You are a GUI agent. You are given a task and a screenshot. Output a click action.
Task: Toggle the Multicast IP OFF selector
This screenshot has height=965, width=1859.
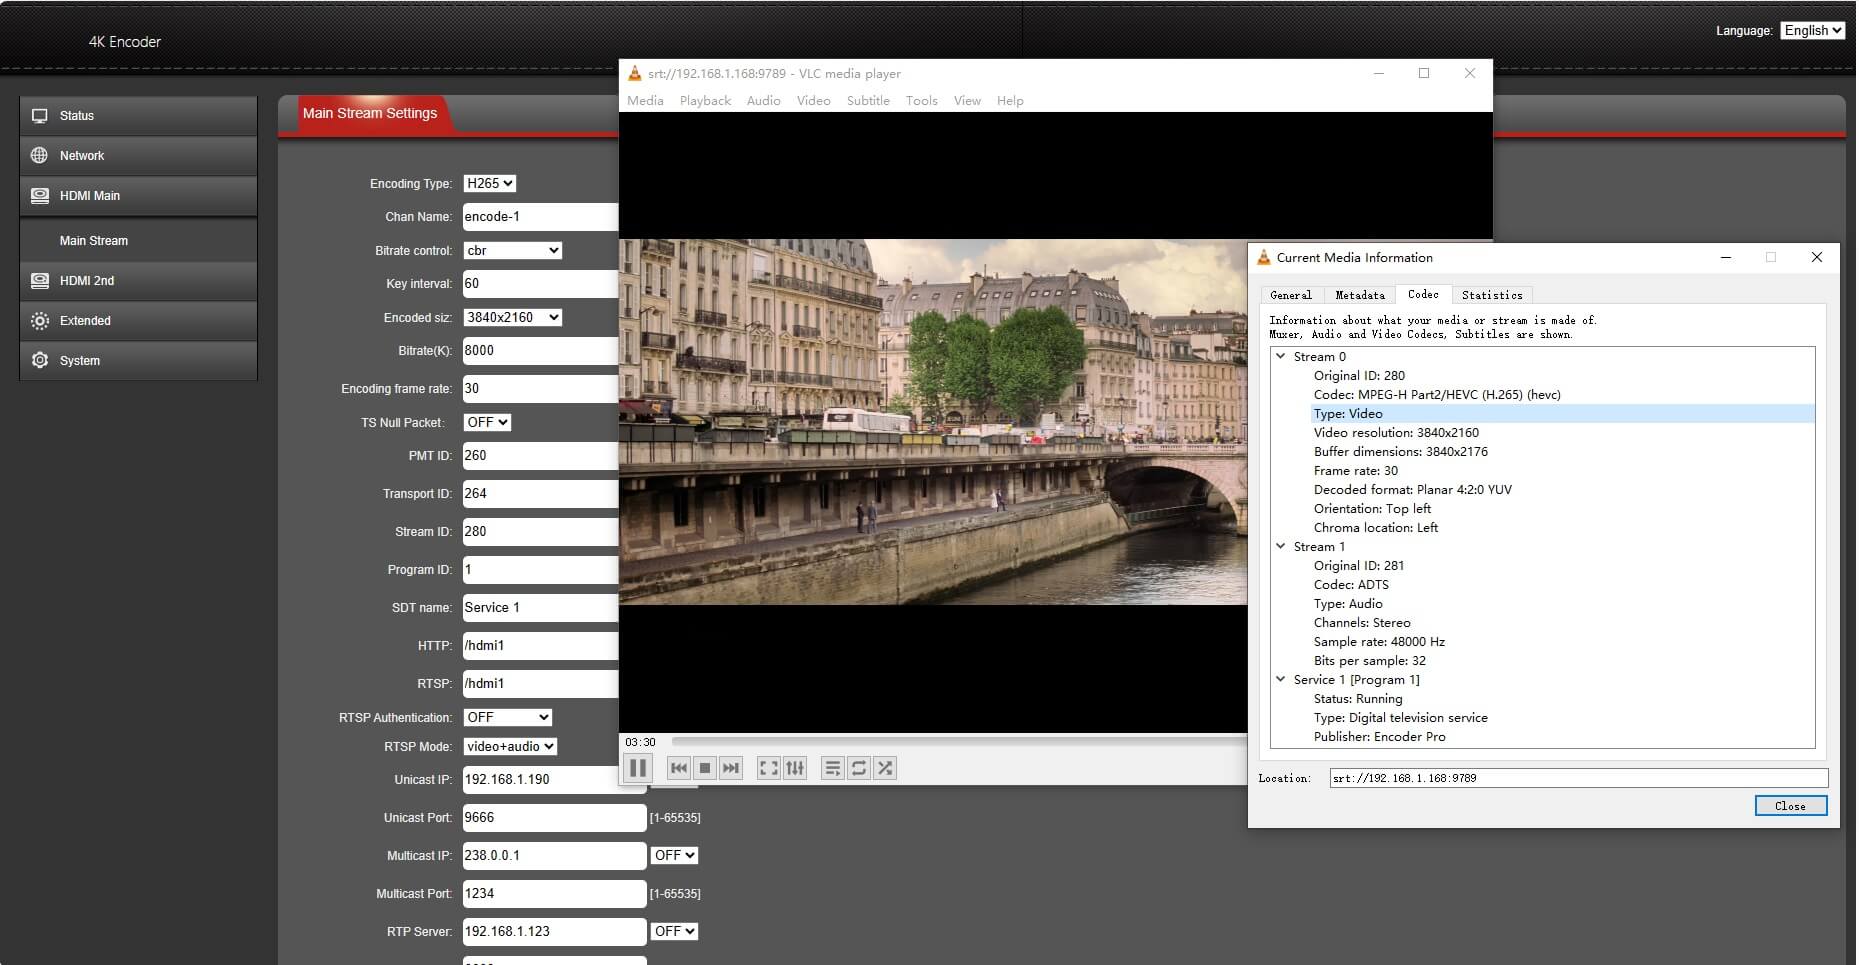click(x=674, y=856)
